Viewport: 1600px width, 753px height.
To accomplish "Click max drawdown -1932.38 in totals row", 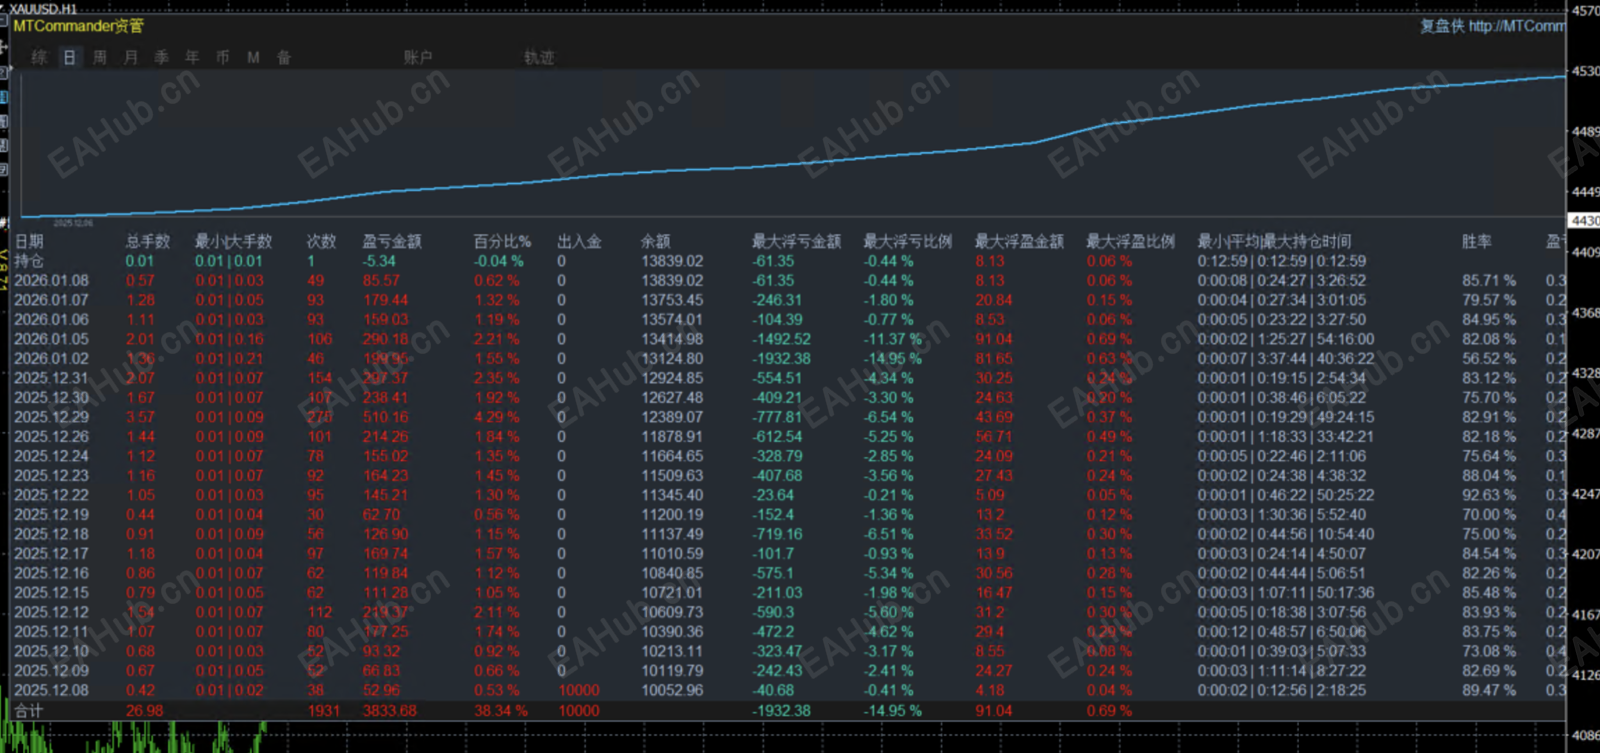I will [x=782, y=711].
